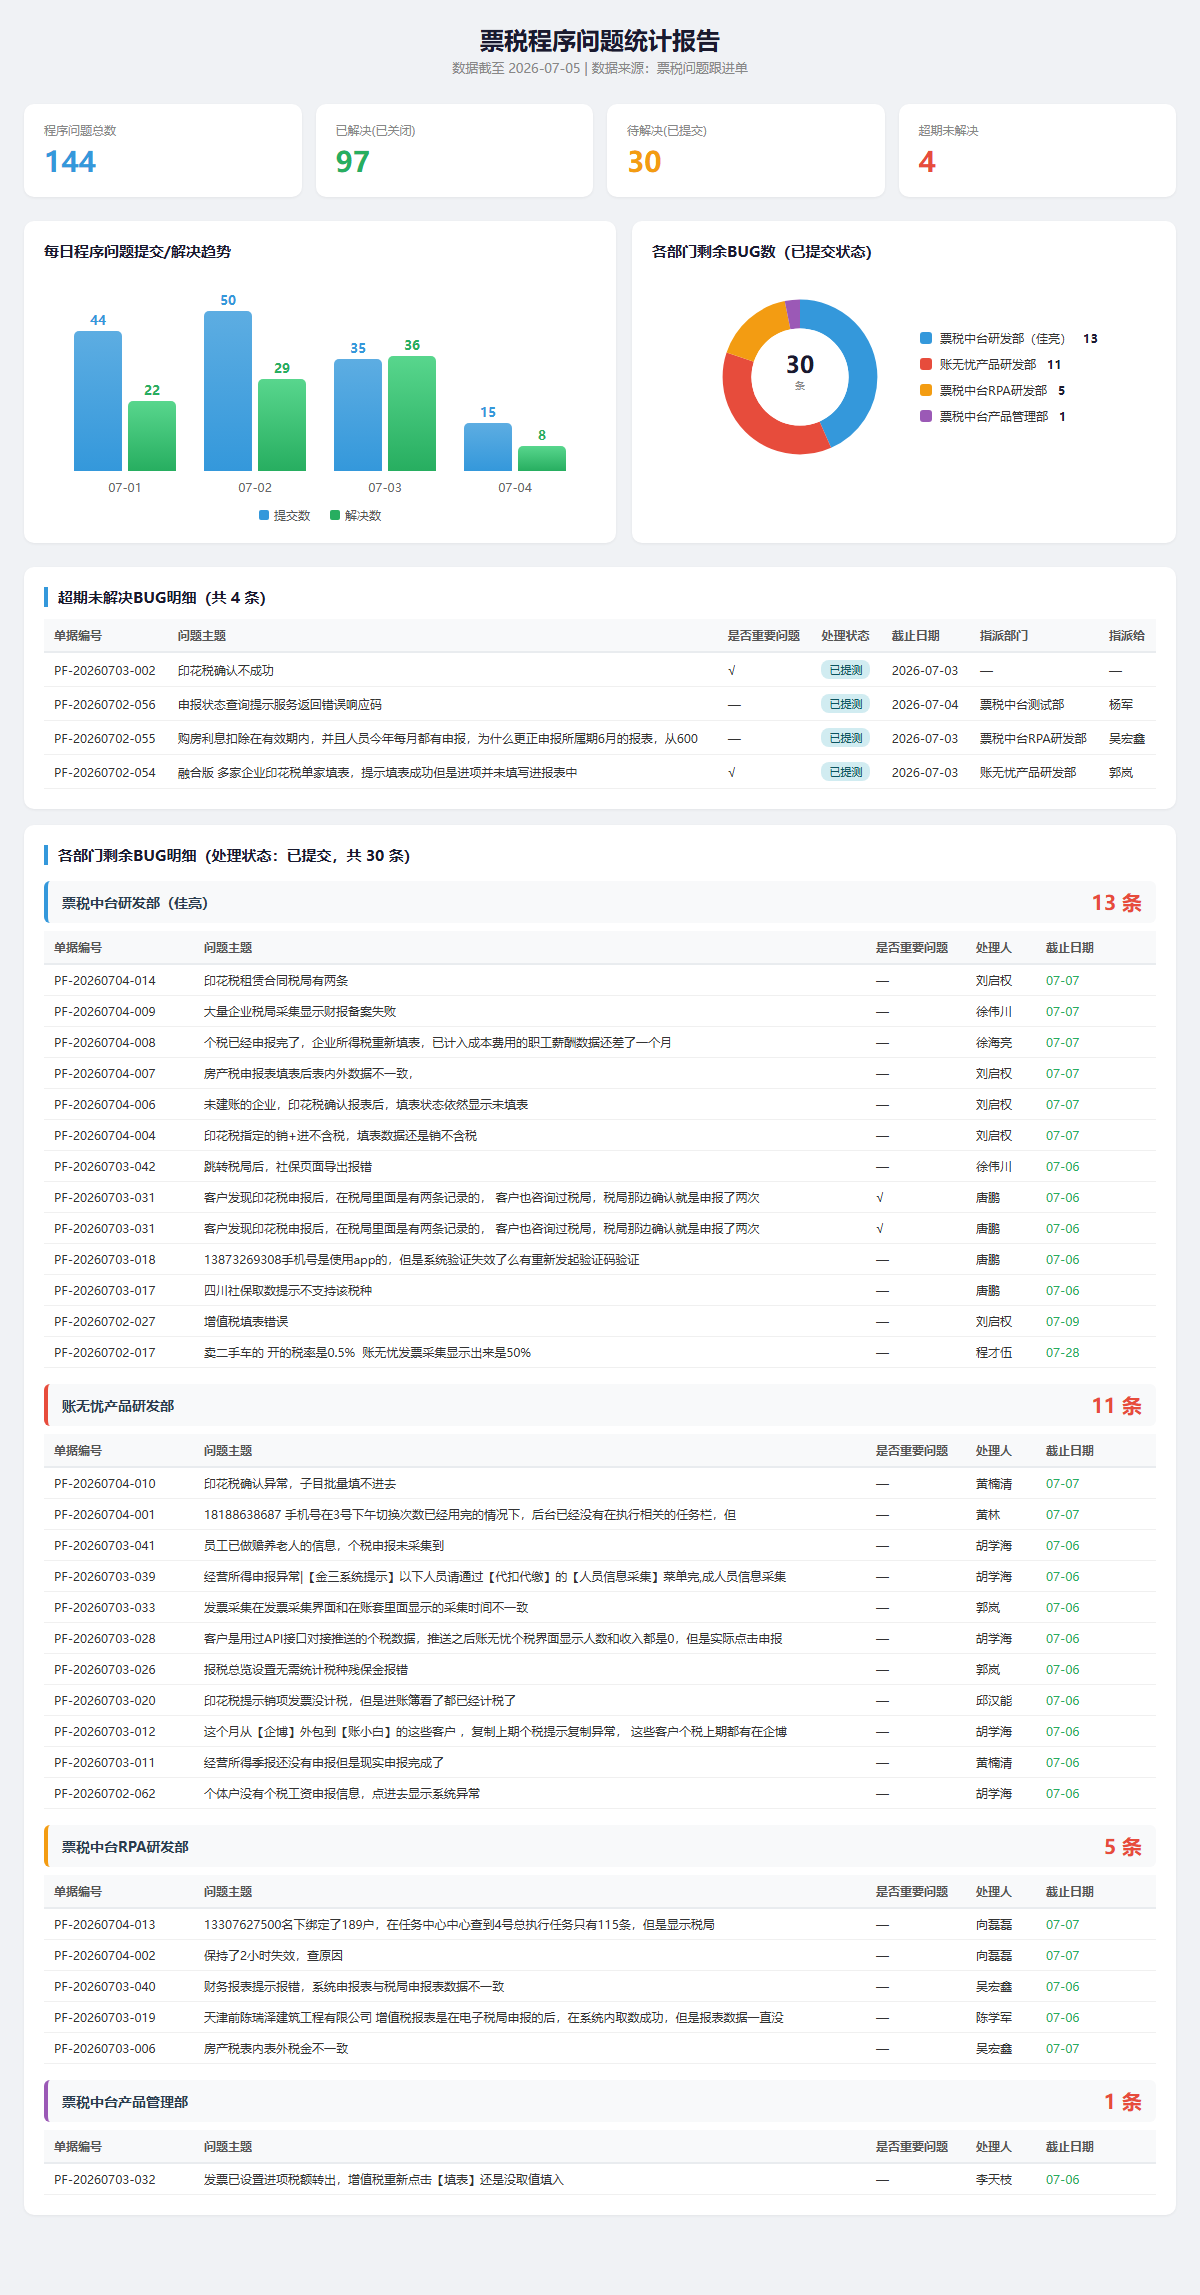Click the √ important mark for PF-20260703-002
Viewport: 1200px width, 2295px height.
pos(732,670)
